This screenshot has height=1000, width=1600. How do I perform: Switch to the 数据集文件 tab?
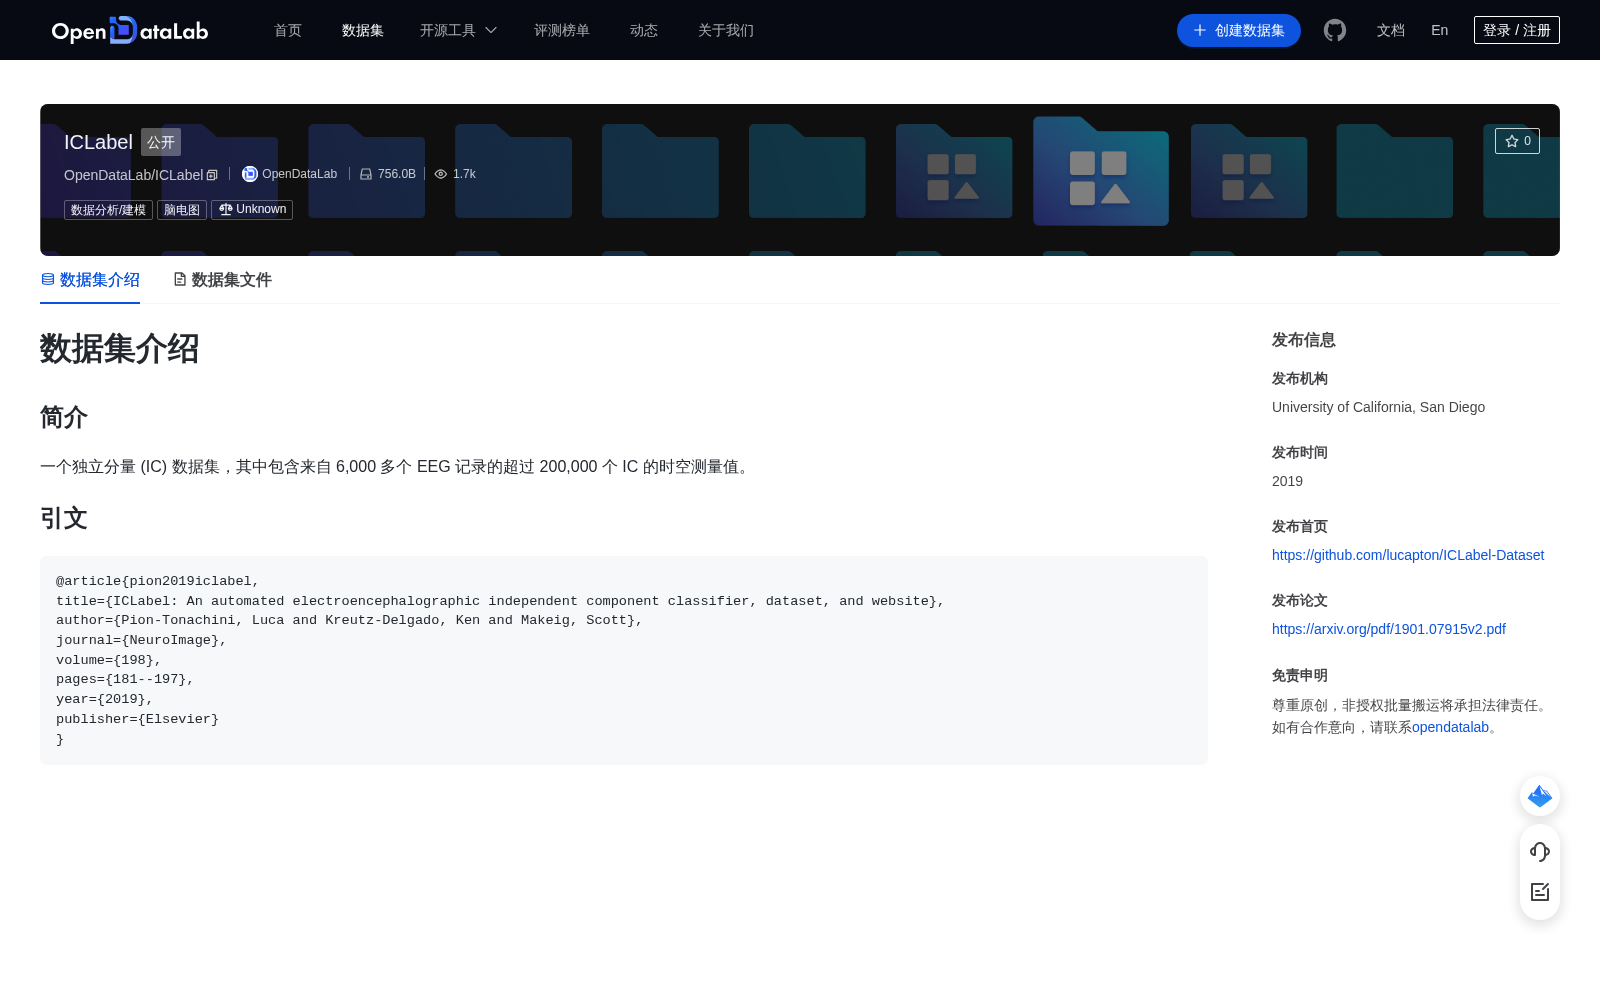coord(222,280)
